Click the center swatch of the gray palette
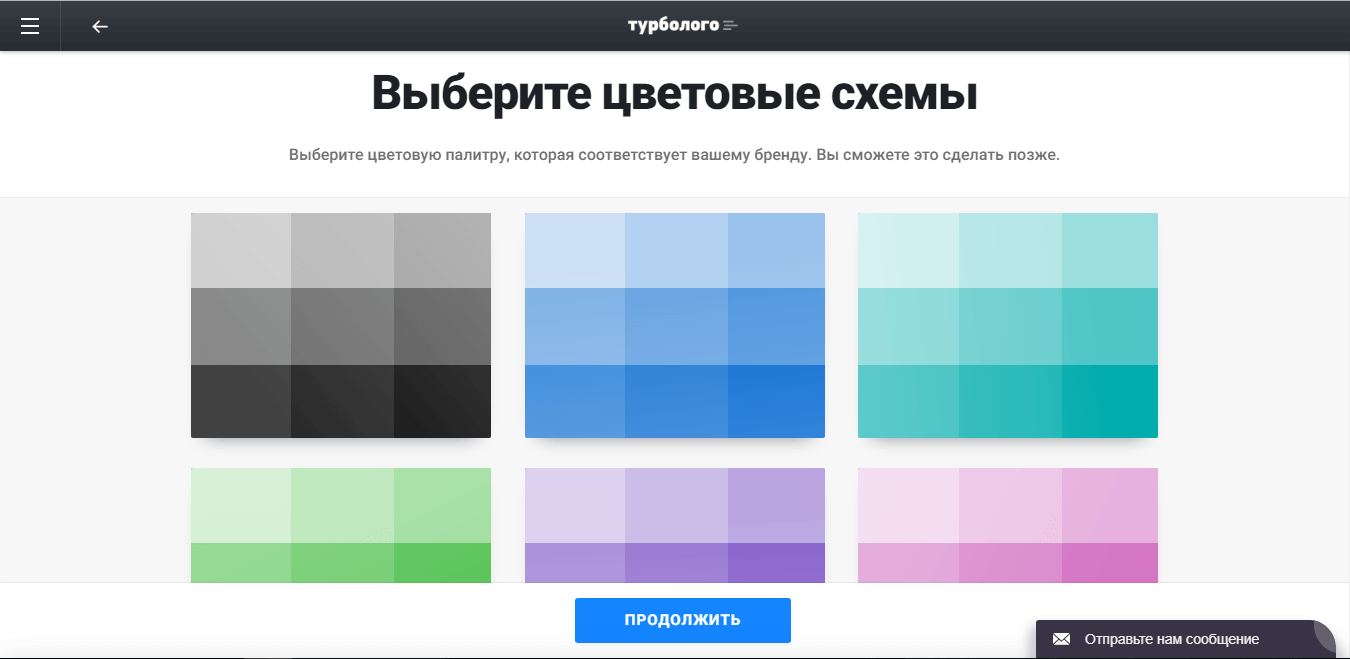This screenshot has height=659, width=1350. (342, 326)
